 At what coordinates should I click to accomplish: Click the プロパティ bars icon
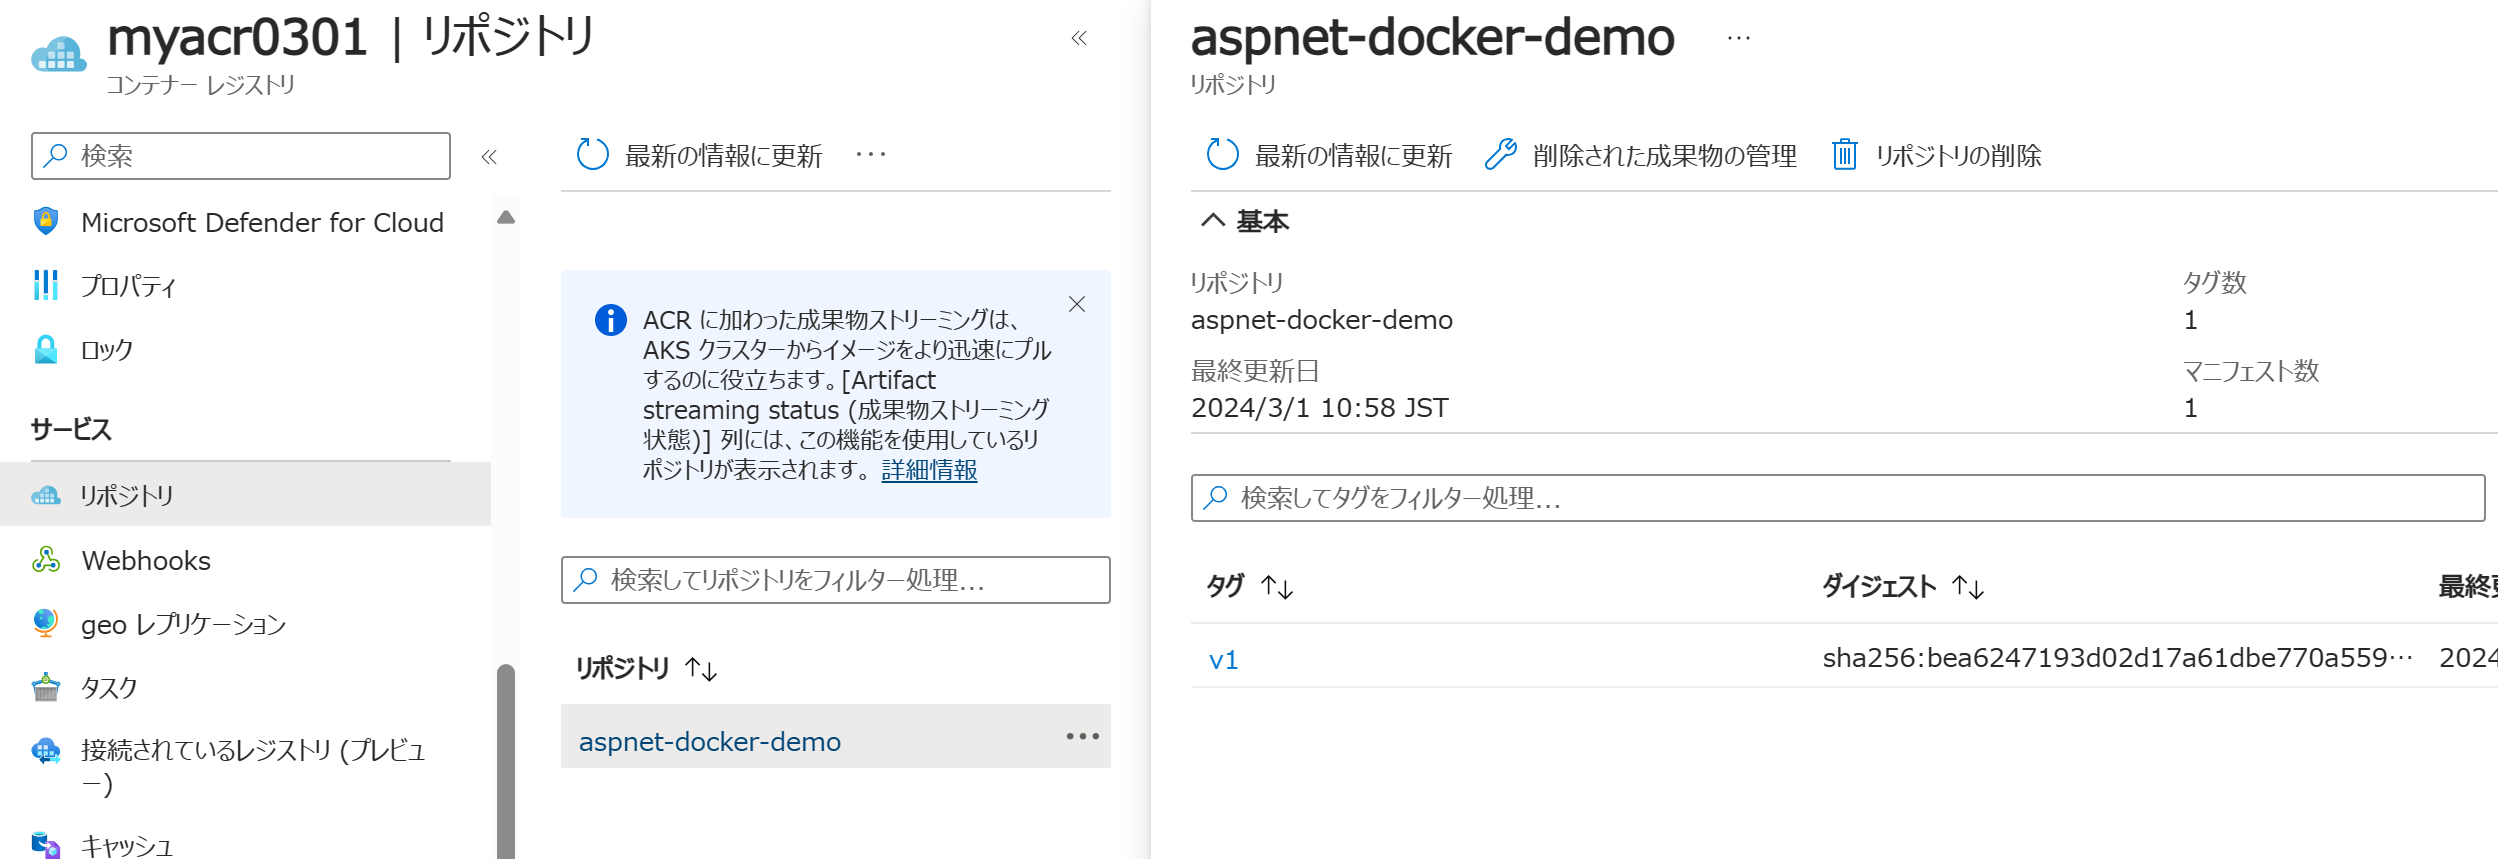(x=46, y=285)
